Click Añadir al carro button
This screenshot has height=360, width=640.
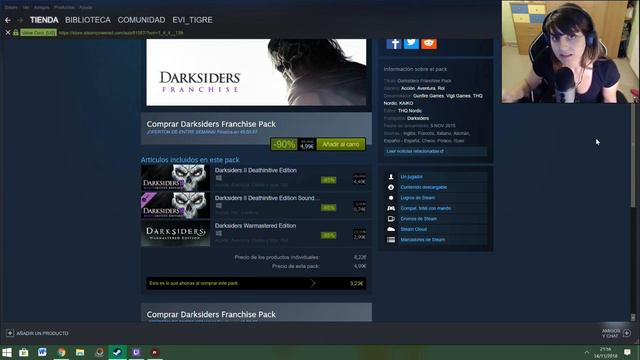[x=341, y=144]
